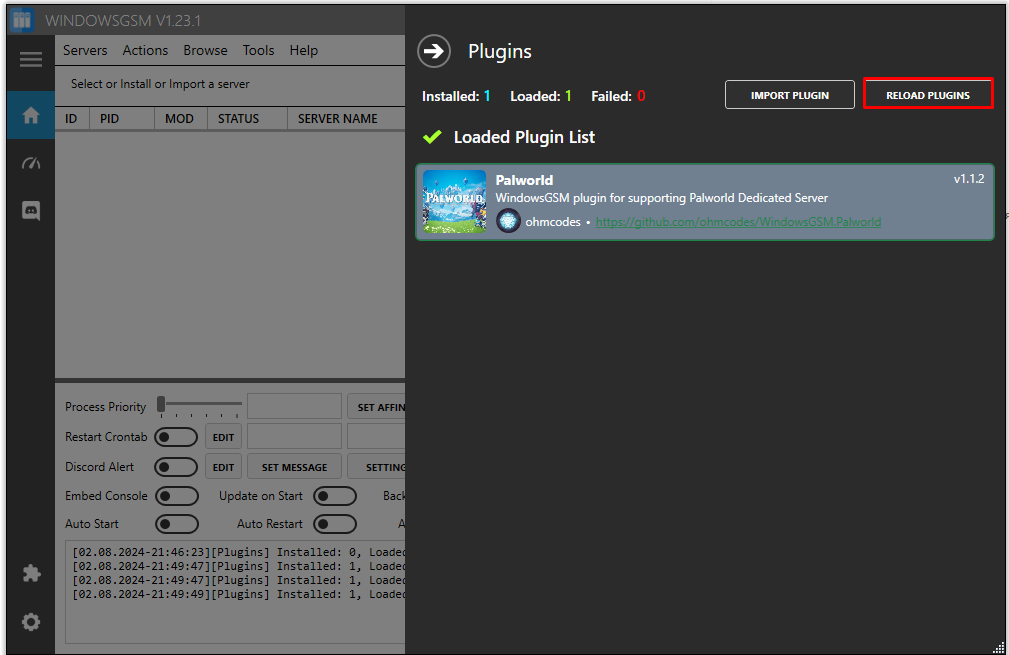Viewport: 1009px width, 655px height.
Task: Toggle the Discord Alert switch
Action: (x=176, y=467)
